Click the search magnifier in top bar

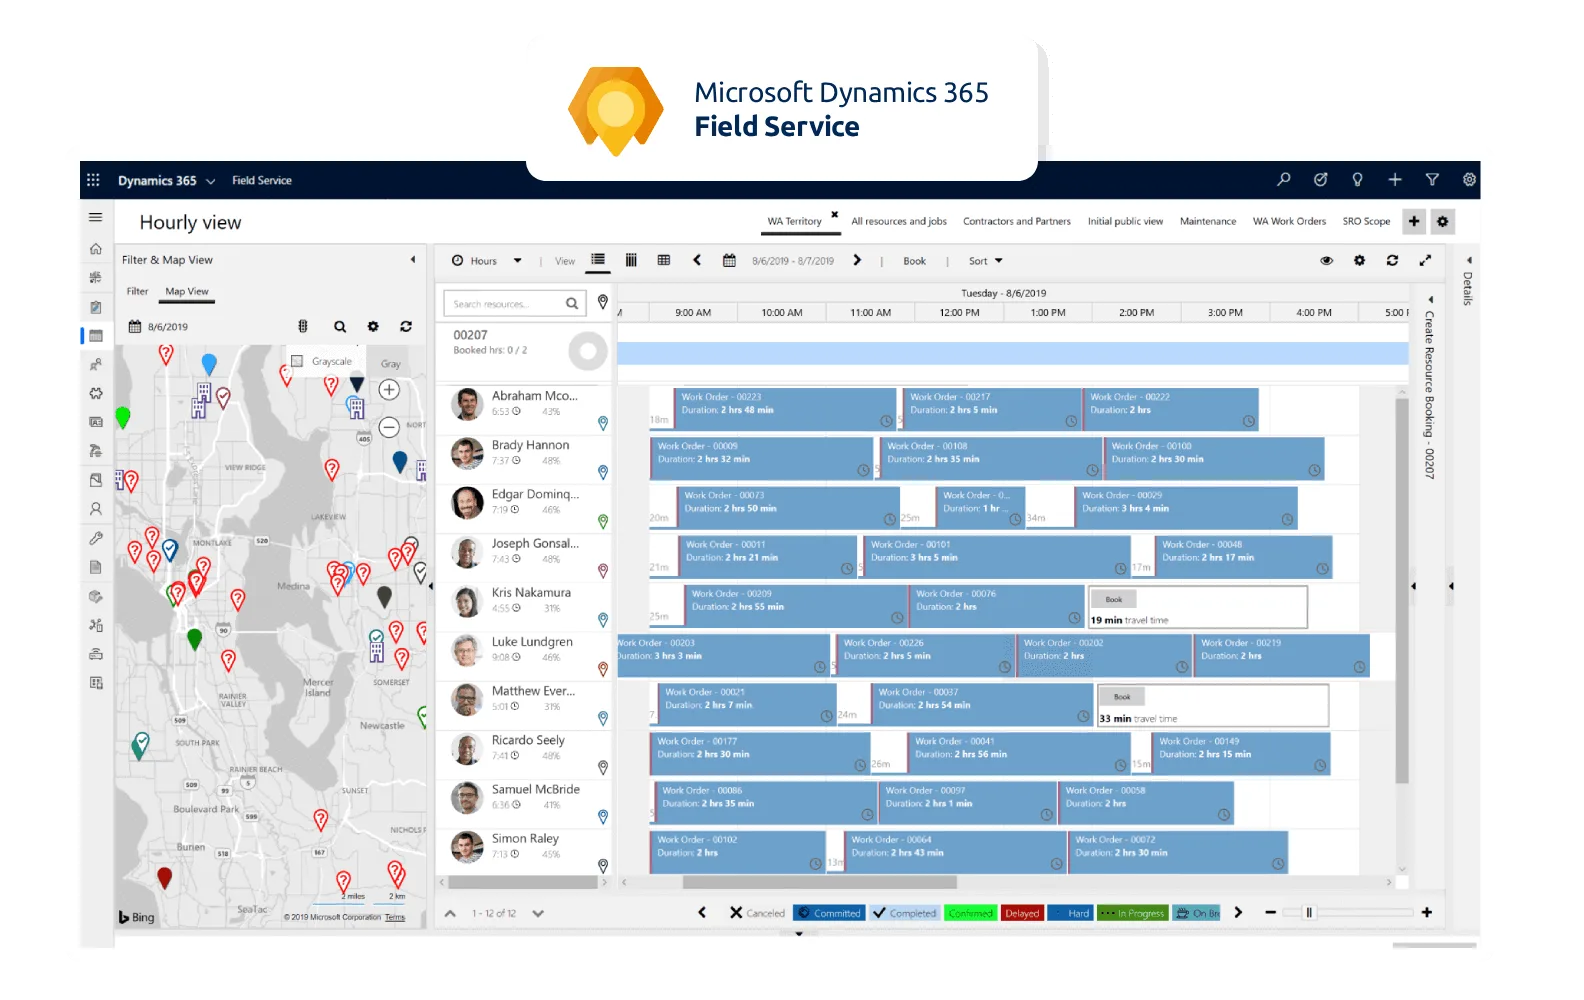click(1284, 180)
